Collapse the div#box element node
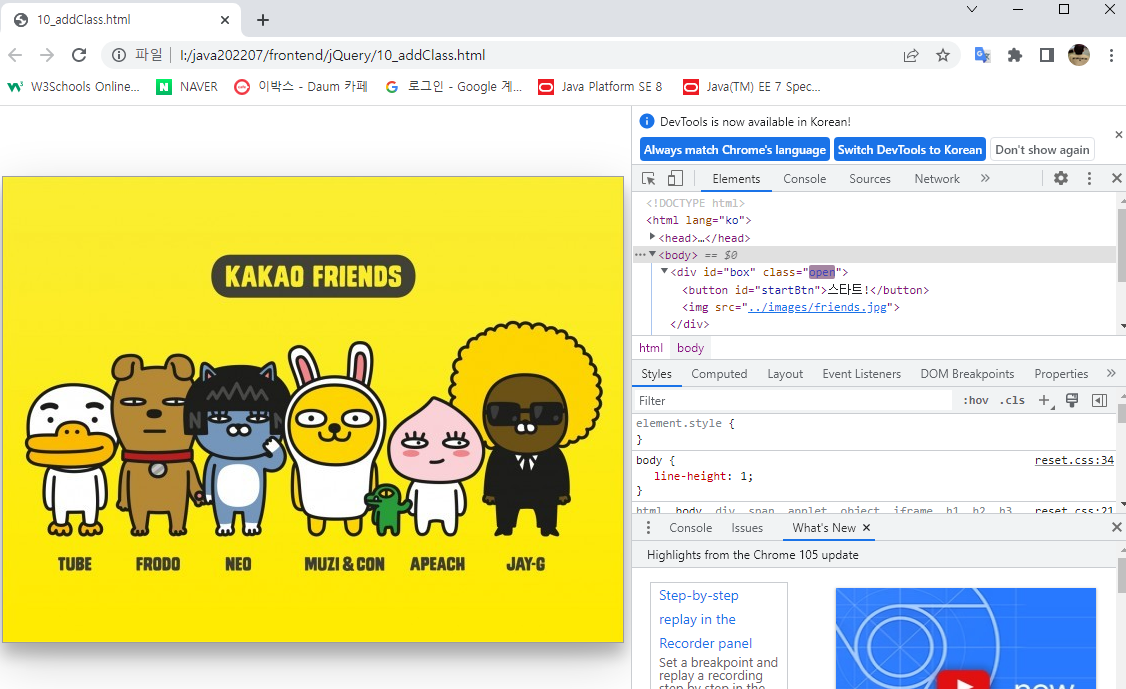This screenshot has width=1126, height=689. [664, 271]
